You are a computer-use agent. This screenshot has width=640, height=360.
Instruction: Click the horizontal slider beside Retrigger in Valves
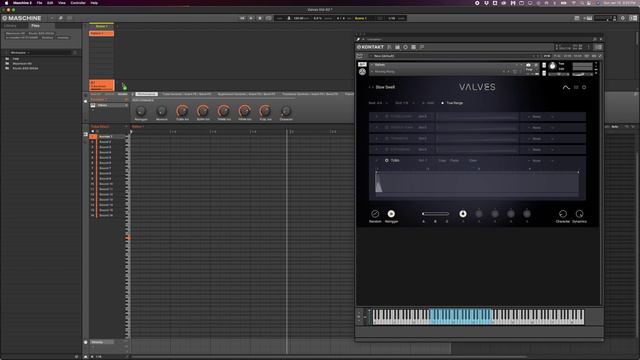[x=436, y=213]
